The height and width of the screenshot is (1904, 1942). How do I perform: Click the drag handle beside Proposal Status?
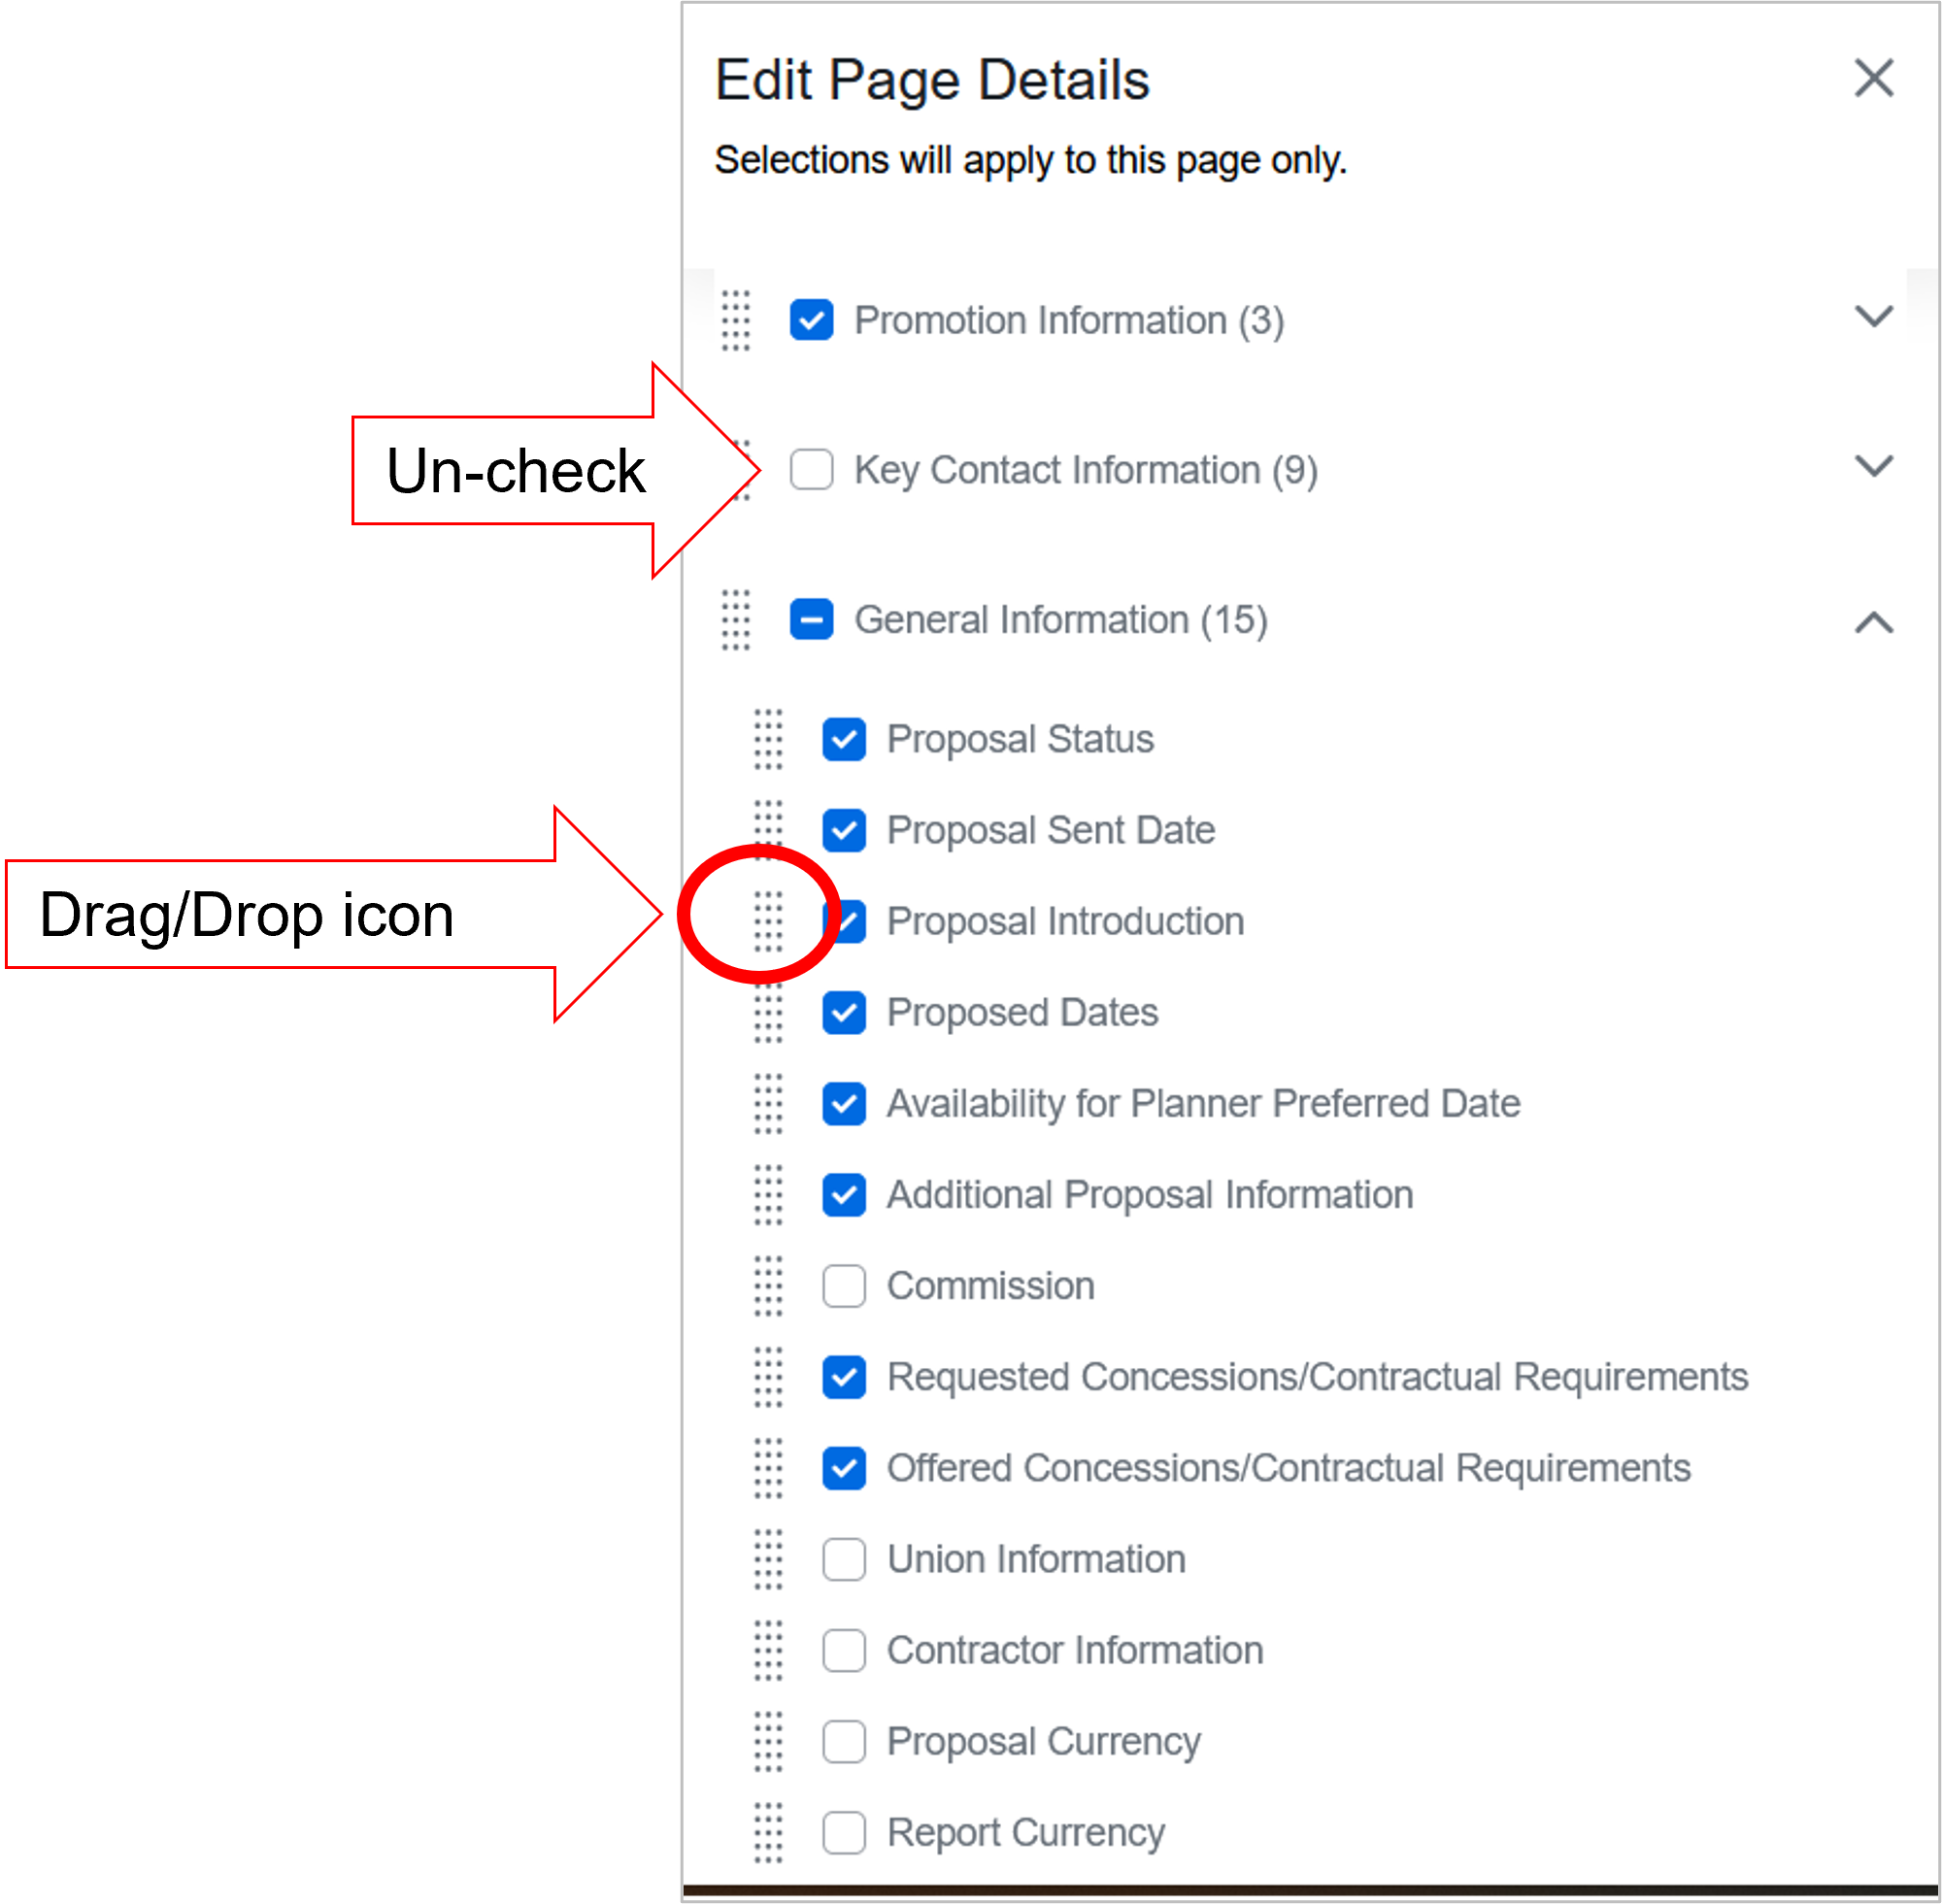(x=767, y=738)
